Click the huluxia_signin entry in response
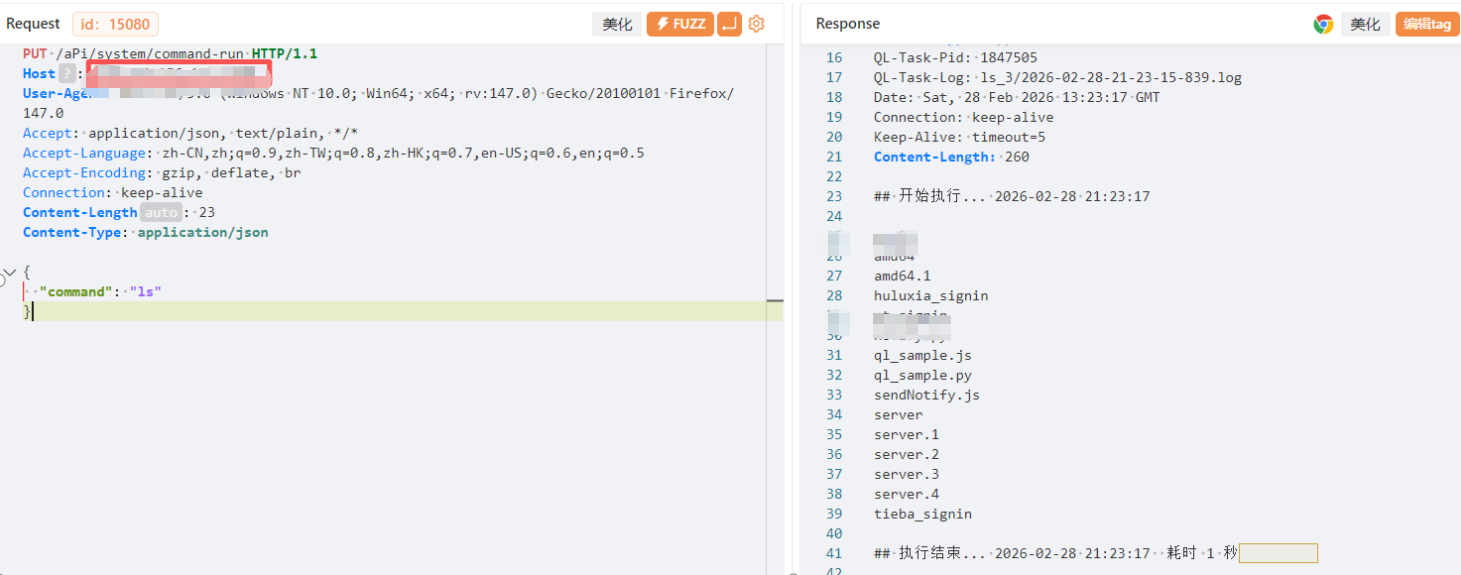This screenshot has width=1461, height=575. point(930,295)
